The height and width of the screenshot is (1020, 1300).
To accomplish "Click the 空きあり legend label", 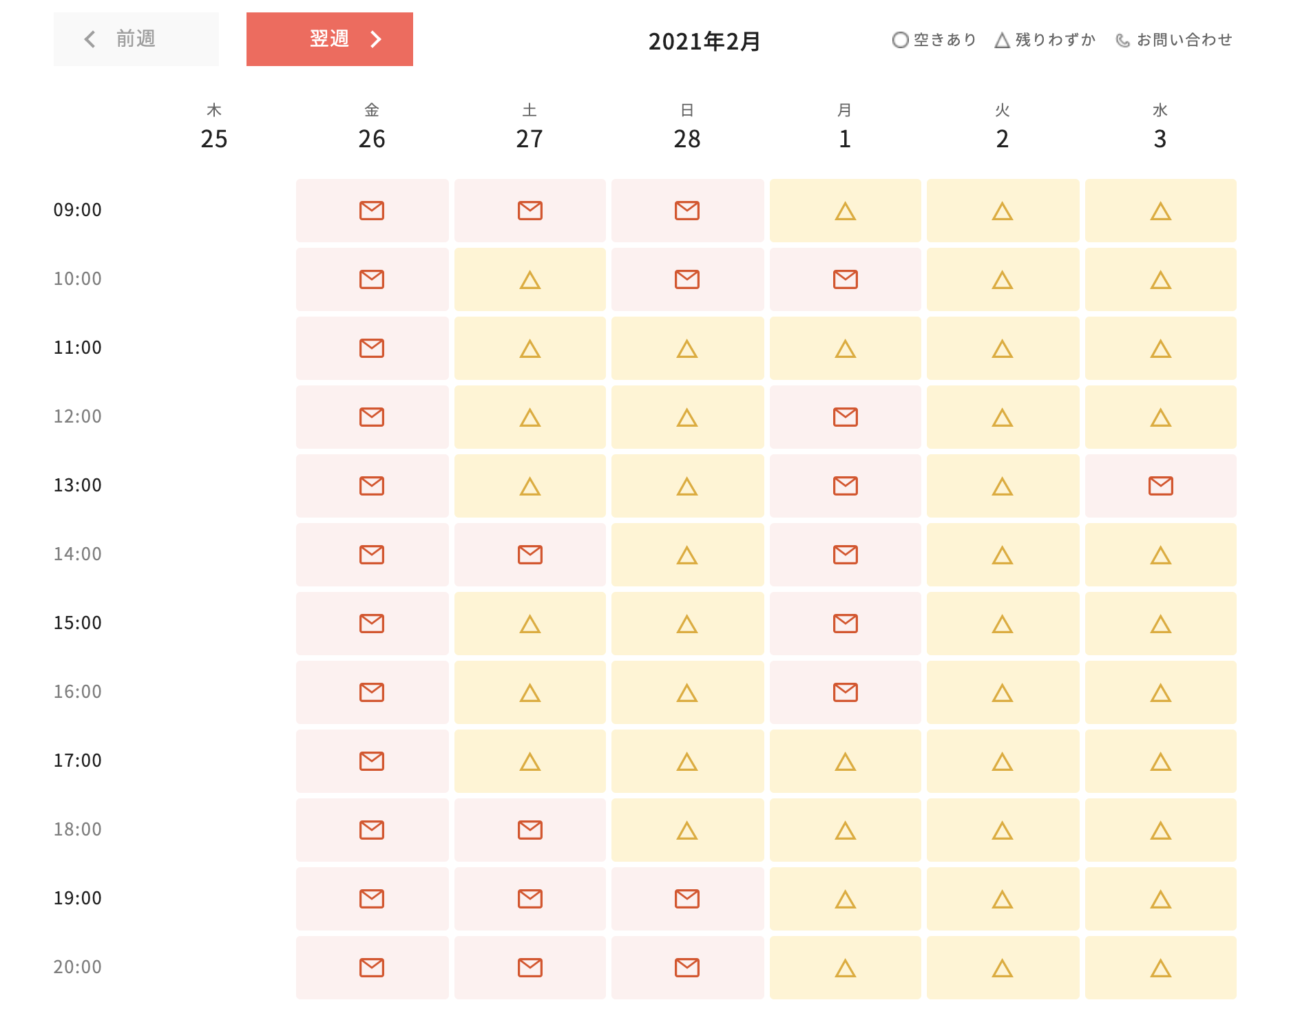I will click(945, 40).
